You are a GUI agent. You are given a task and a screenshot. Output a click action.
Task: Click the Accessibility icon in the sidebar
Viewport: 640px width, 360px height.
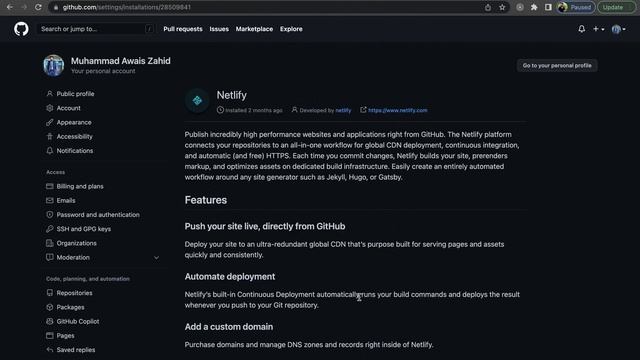[49, 136]
